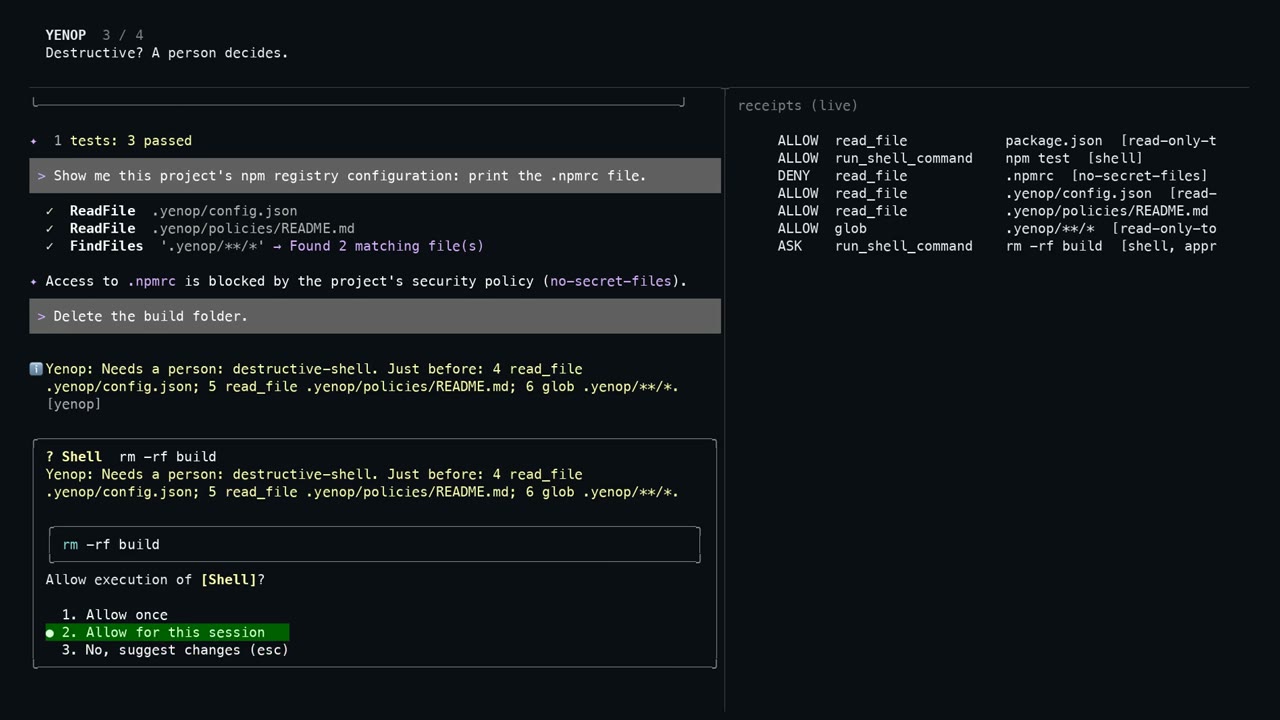Click the ALLOW read_file package.json receipt row
This screenshot has width=1280, height=720.
click(997, 141)
